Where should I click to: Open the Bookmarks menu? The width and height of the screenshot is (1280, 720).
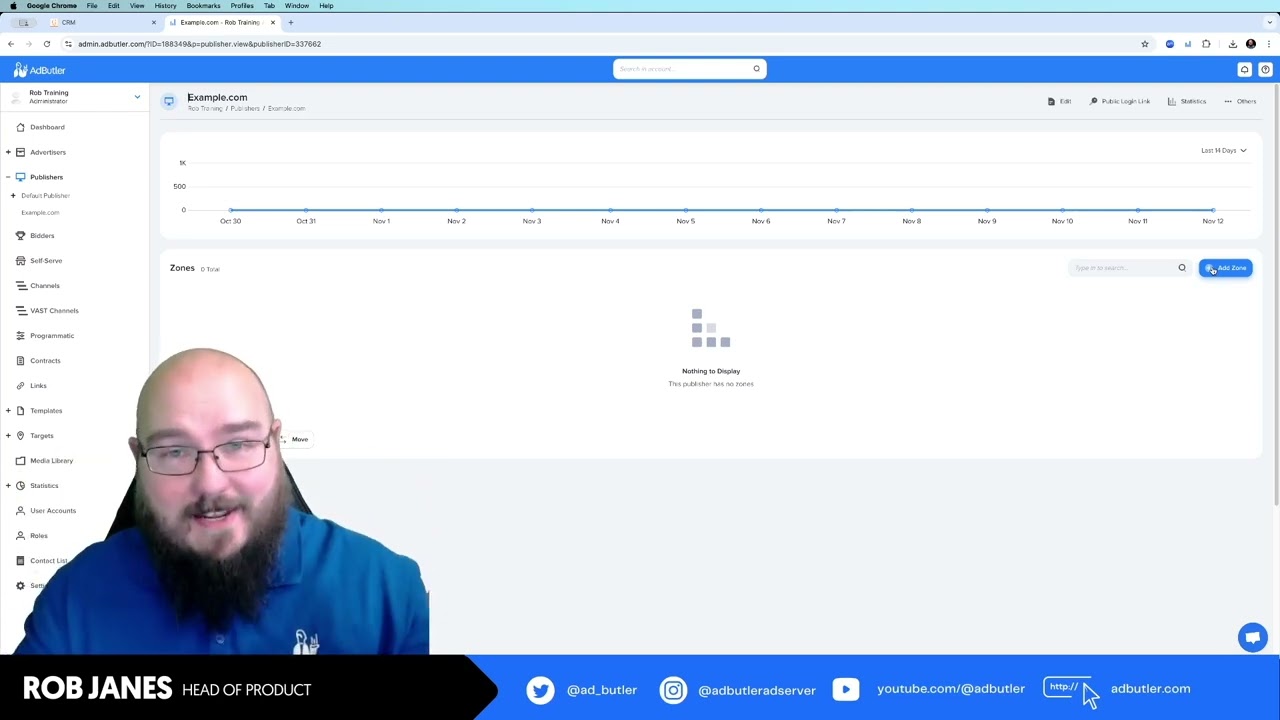coord(203,6)
